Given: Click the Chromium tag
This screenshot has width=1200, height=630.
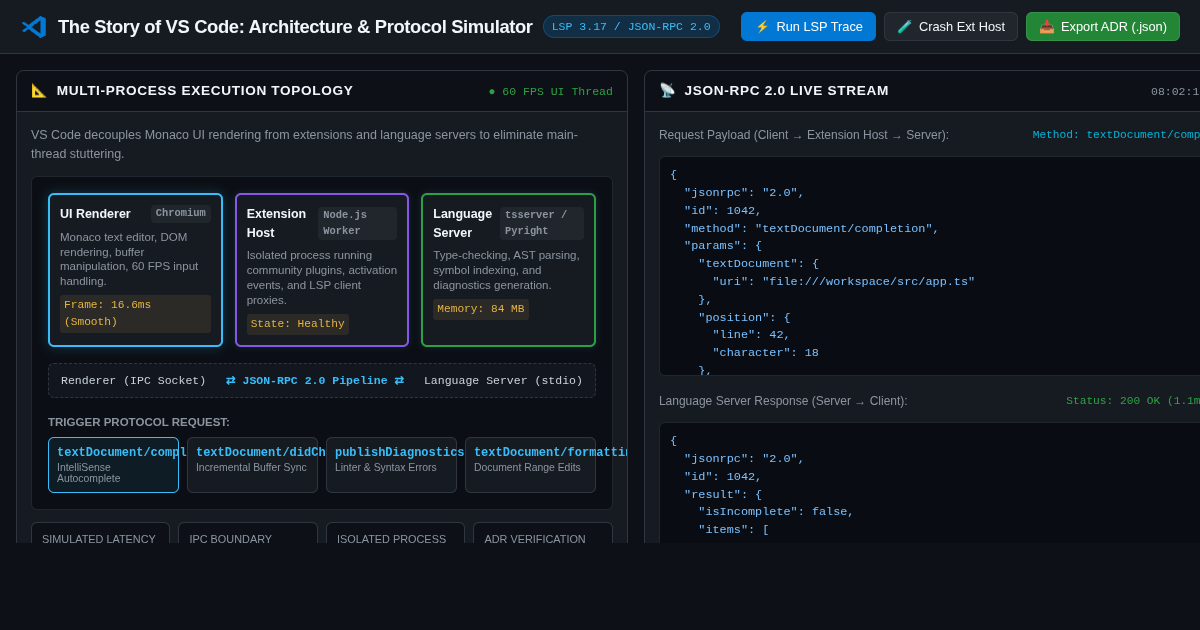Looking at the screenshot, I should click(x=181, y=214).
